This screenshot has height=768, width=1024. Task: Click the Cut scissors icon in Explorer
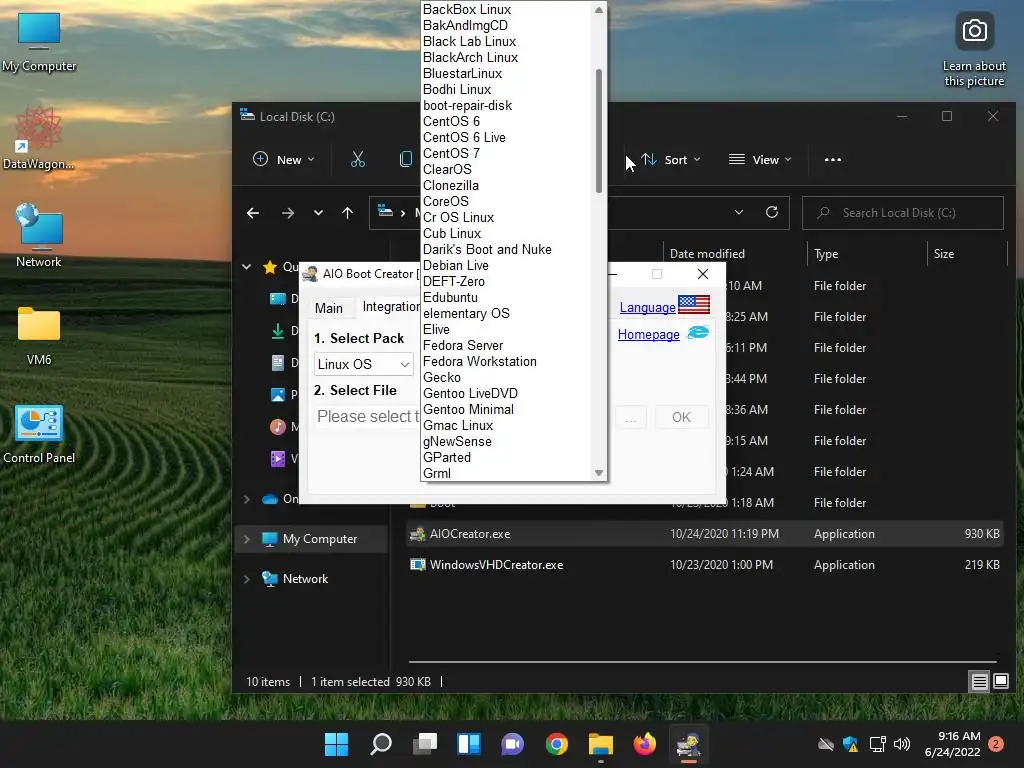pos(358,159)
